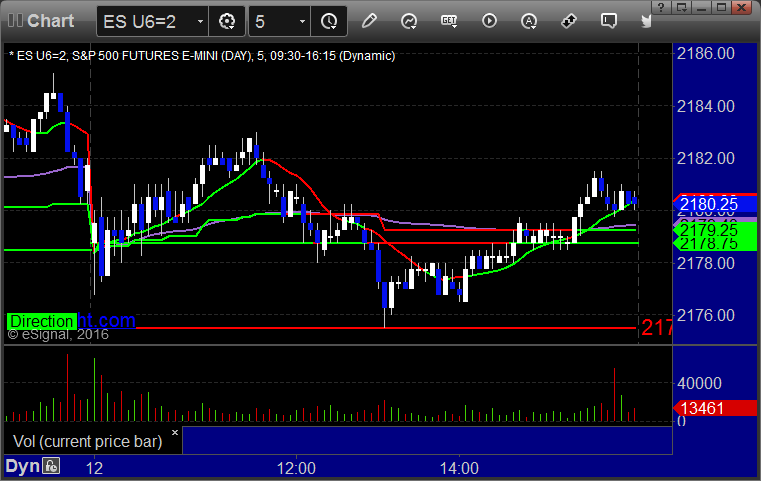
Task: Toggle the lock icon beside Dyn
Action: (x=51, y=466)
